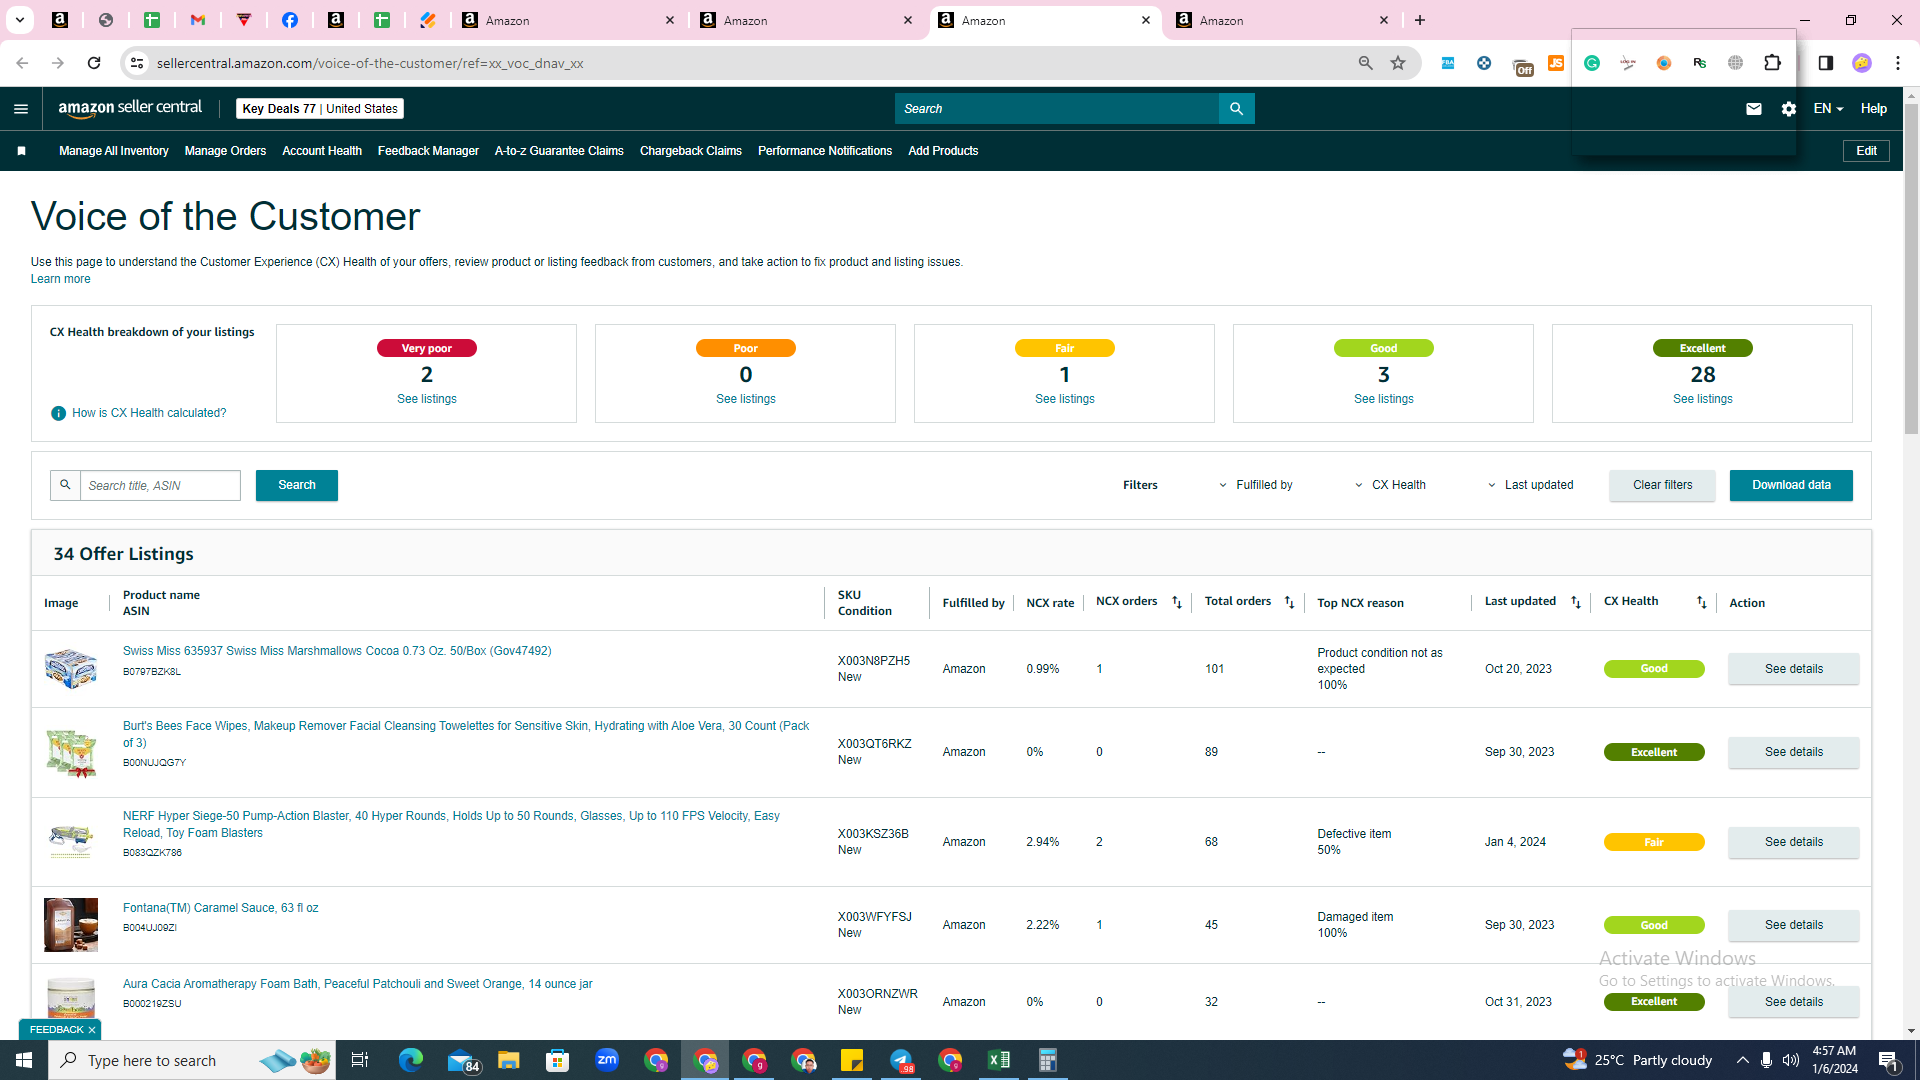Toggle the Chrome side panel
Viewport: 1920px width, 1080px height.
1825,63
